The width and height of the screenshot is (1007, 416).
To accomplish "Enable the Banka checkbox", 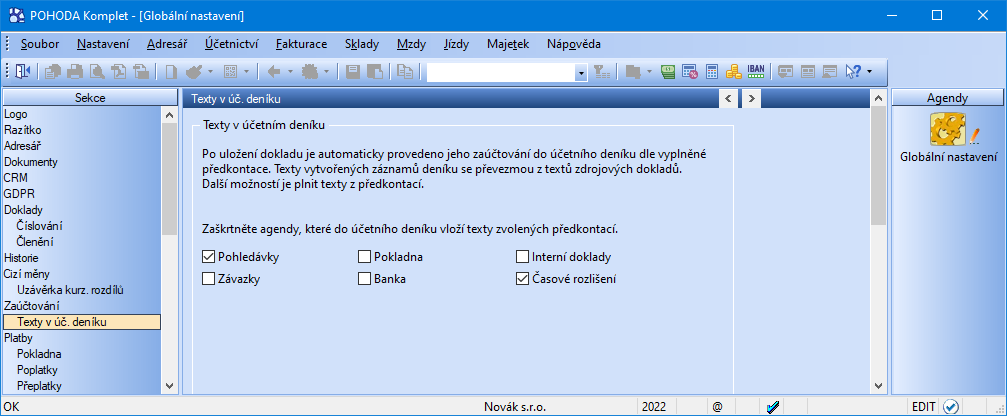I will [x=365, y=279].
